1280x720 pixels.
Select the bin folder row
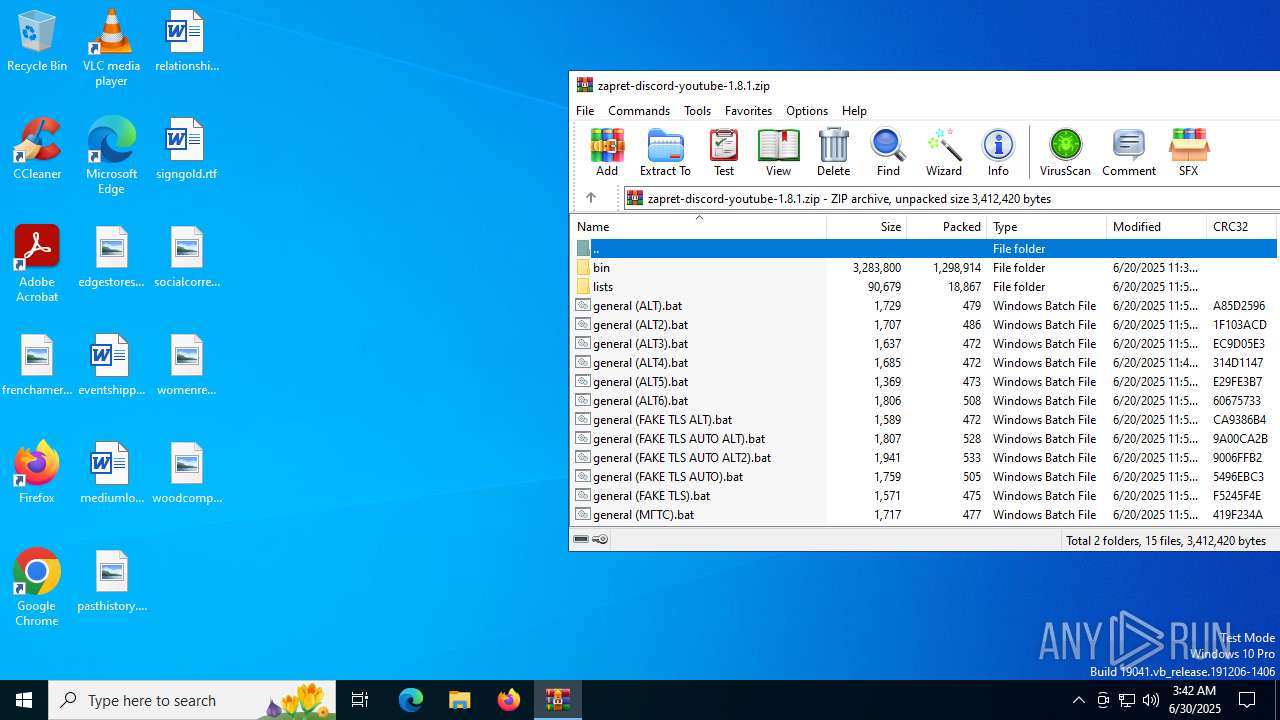[924, 268]
